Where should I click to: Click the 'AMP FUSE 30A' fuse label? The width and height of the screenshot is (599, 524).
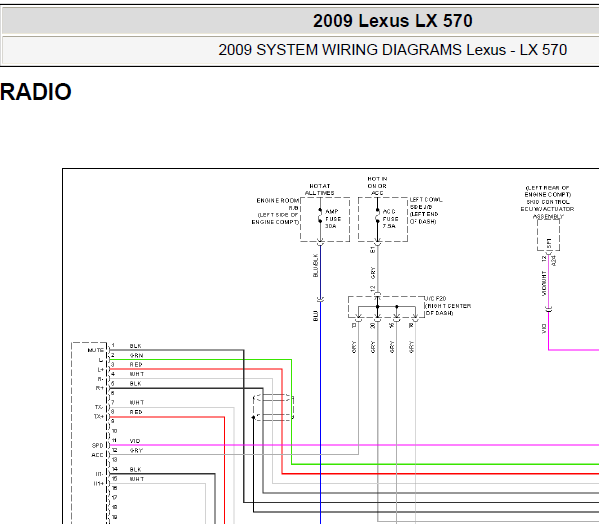click(333, 219)
